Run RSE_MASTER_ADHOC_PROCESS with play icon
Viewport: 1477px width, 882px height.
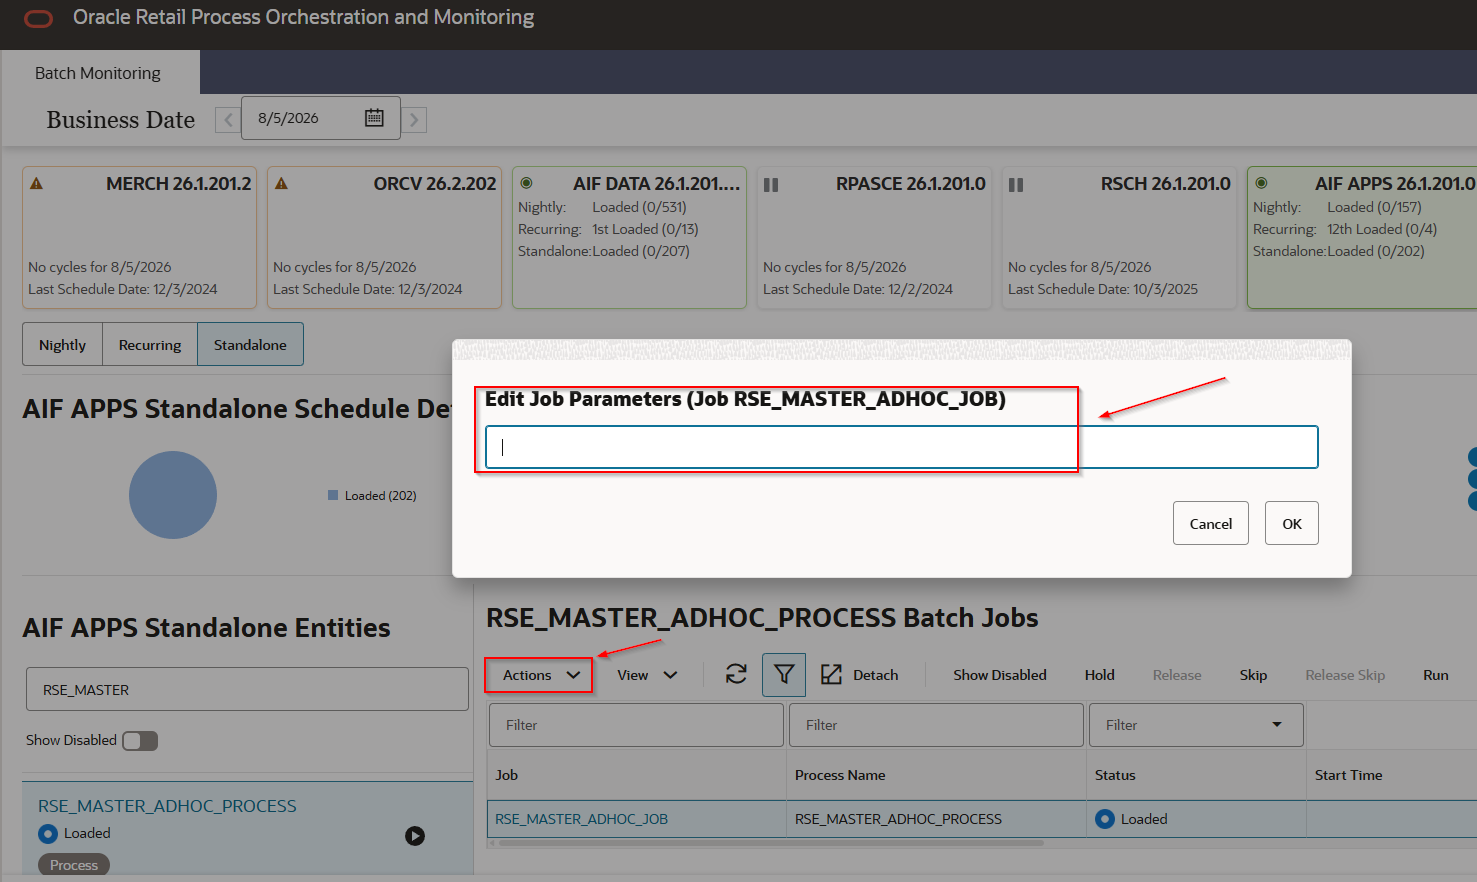tap(415, 836)
